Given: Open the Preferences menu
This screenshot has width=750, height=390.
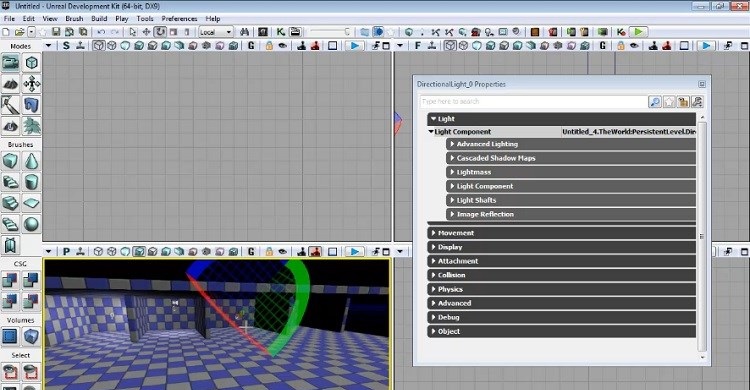Looking at the screenshot, I should pos(179,19).
